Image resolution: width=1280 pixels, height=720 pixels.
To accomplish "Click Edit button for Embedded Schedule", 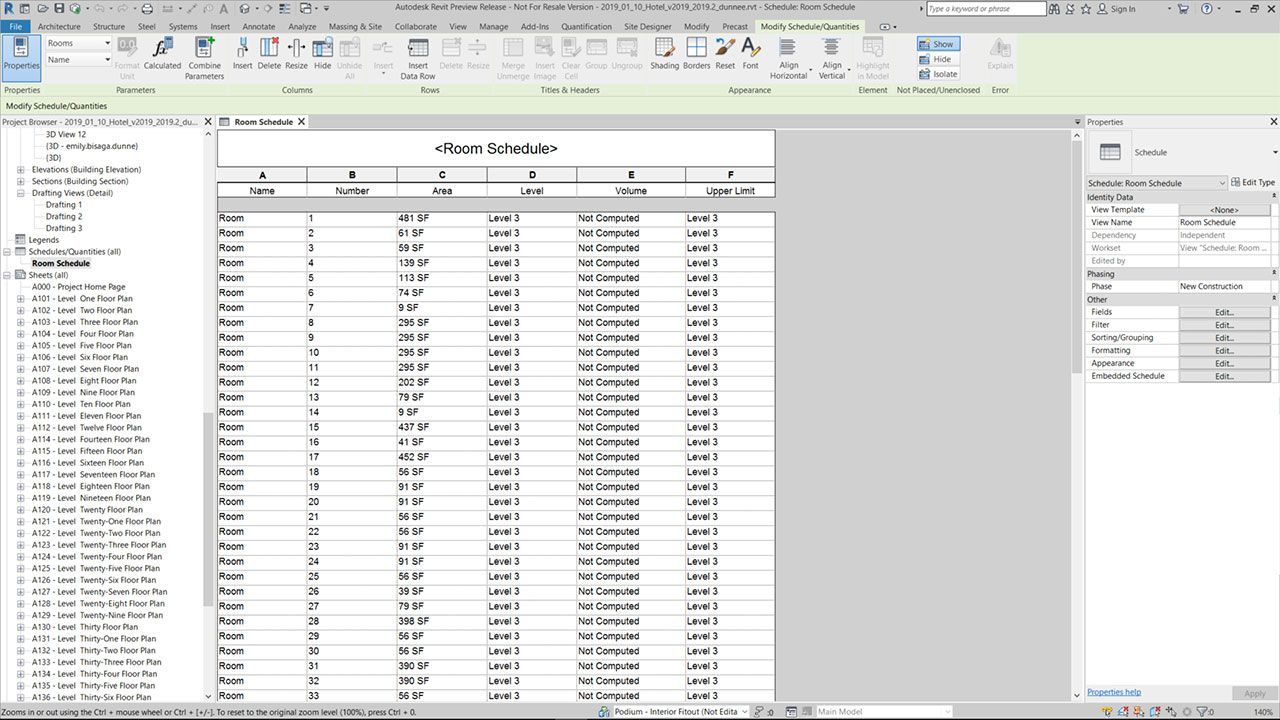I will pos(1224,377).
